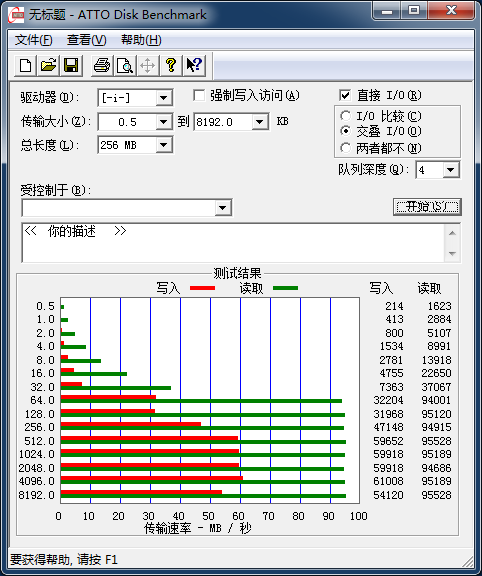Screen dimensions: 482x576
Task: Open a saved benchmark file via folder icon
Action: click(x=48, y=65)
